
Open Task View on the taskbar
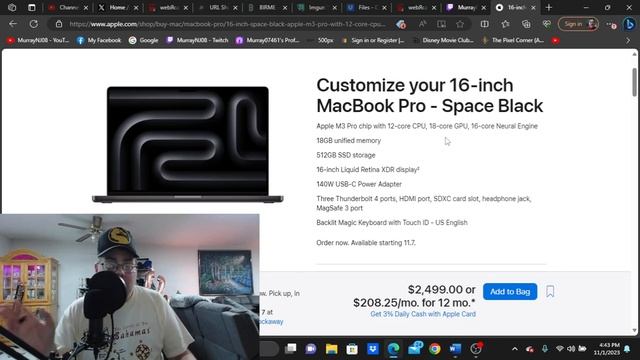(291, 349)
